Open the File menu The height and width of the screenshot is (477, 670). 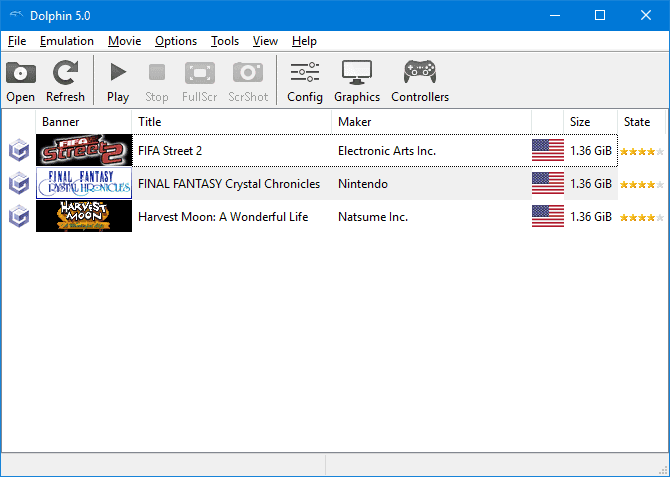click(x=17, y=41)
